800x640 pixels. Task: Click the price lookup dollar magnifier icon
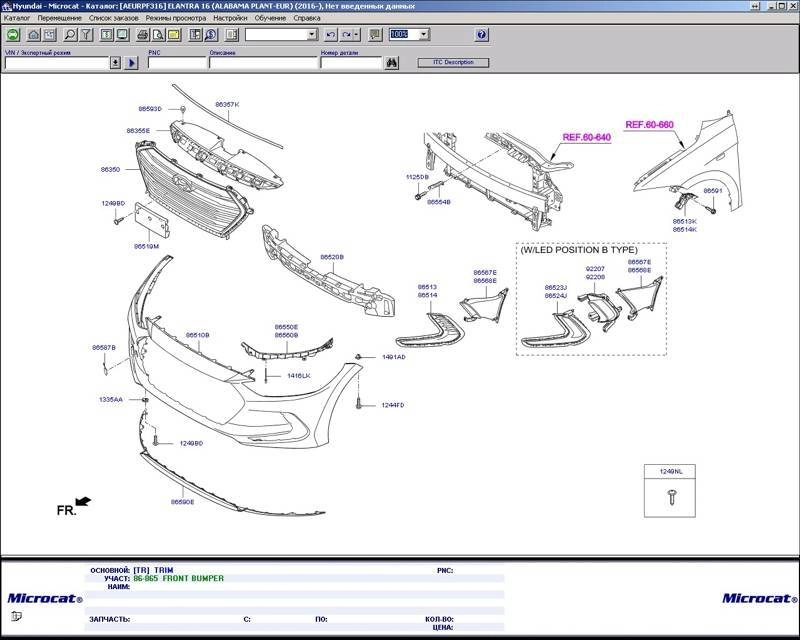coord(211,35)
